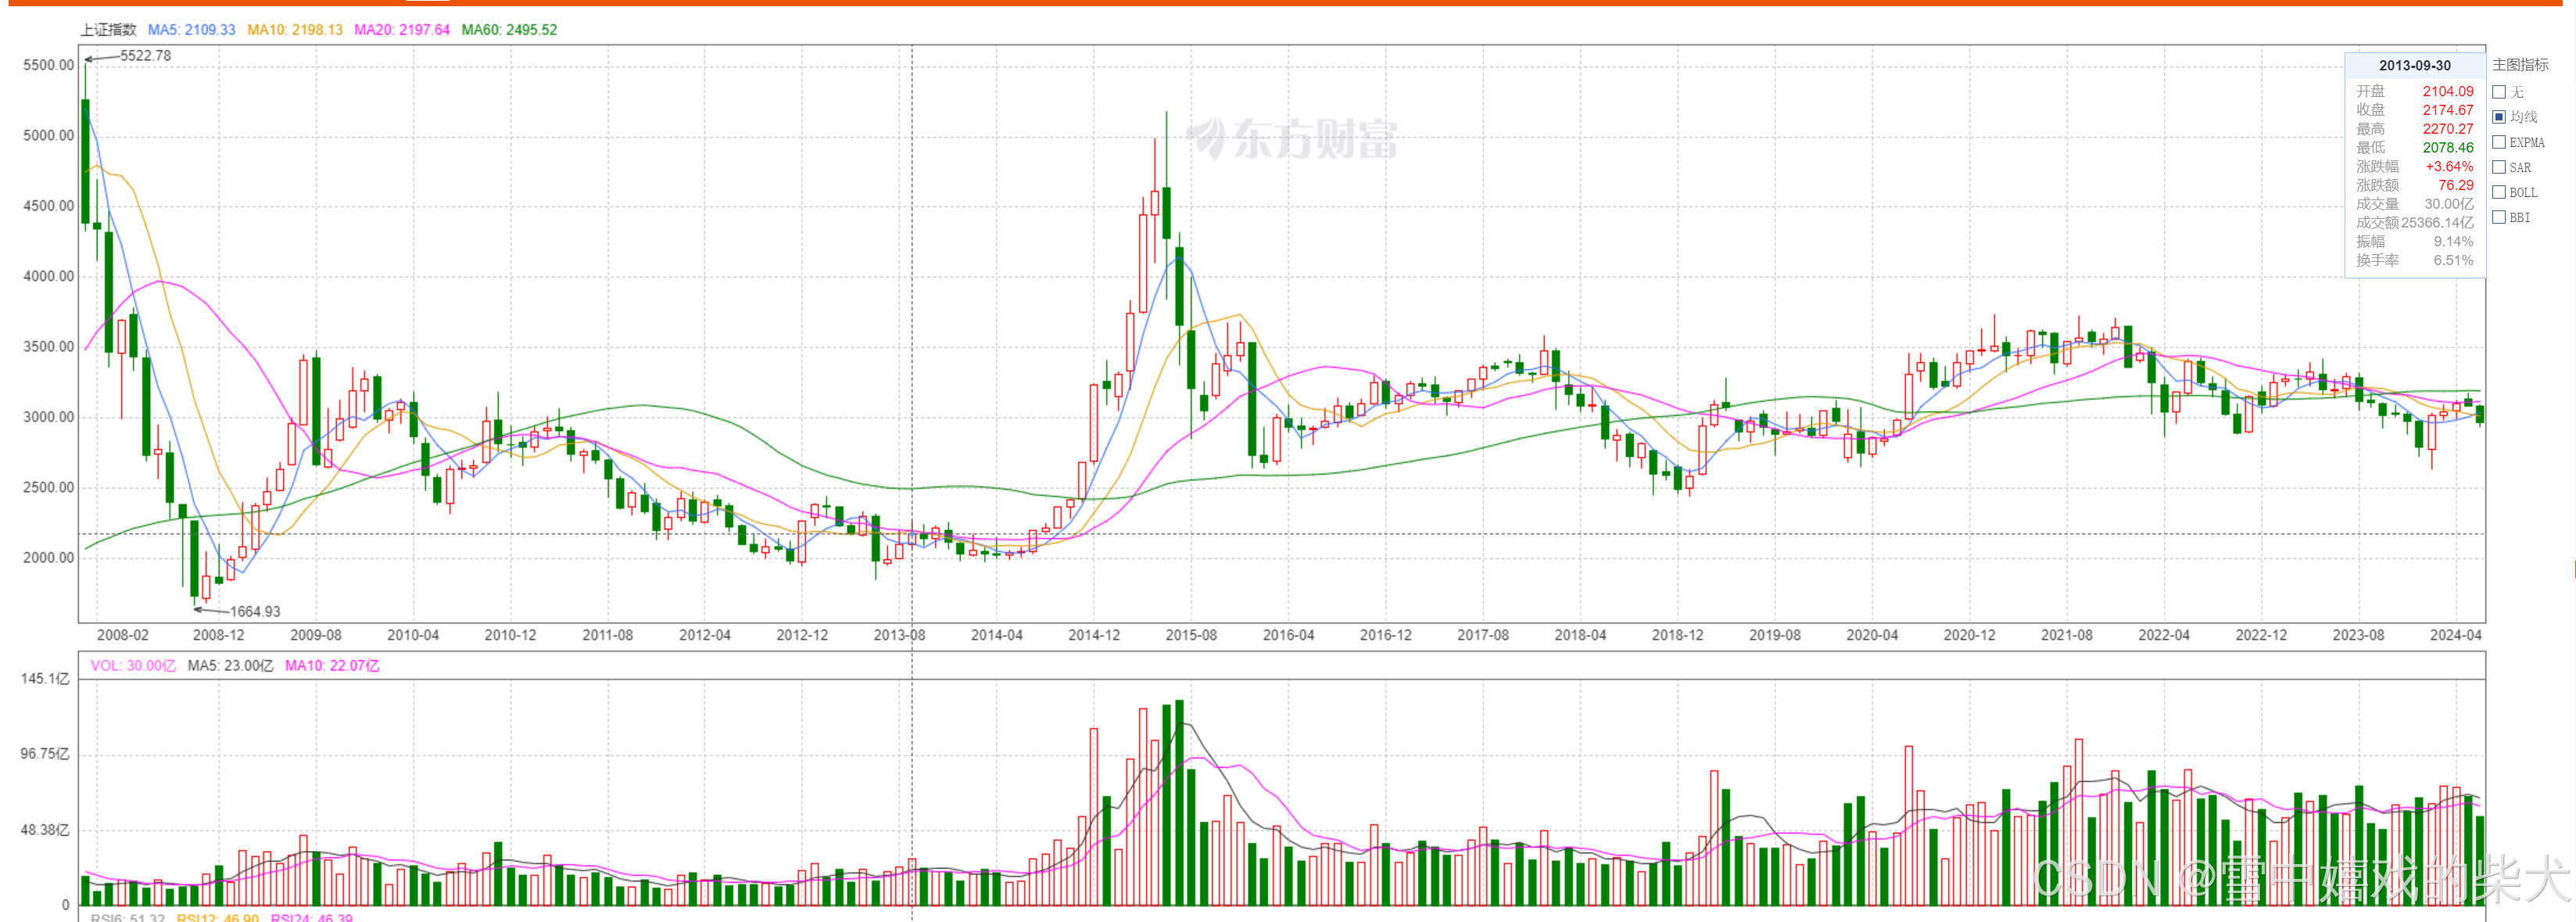Image resolution: width=2576 pixels, height=922 pixels.
Task: Click the 1664.93 low price marker
Action: coord(255,612)
